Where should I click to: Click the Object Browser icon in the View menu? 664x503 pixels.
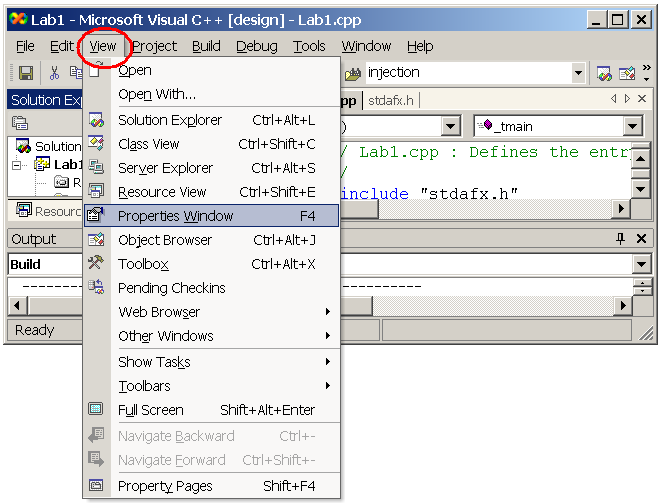(x=96, y=240)
